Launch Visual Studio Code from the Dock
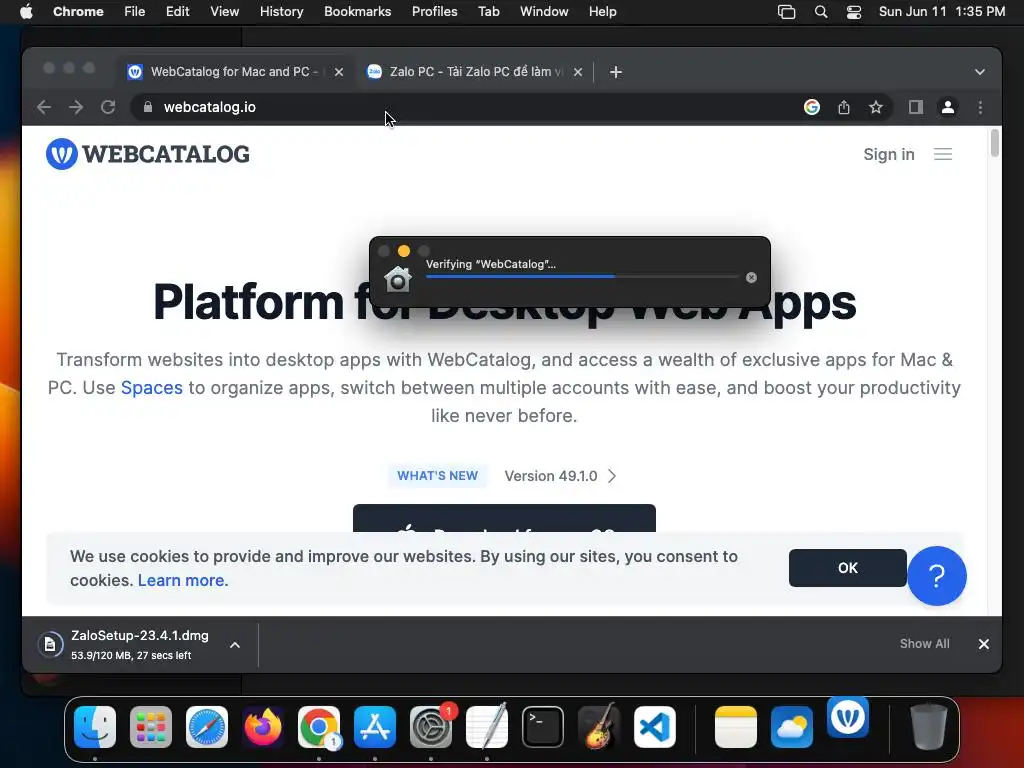The width and height of the screenshot is (1024, 768). [x=655, y=727]
